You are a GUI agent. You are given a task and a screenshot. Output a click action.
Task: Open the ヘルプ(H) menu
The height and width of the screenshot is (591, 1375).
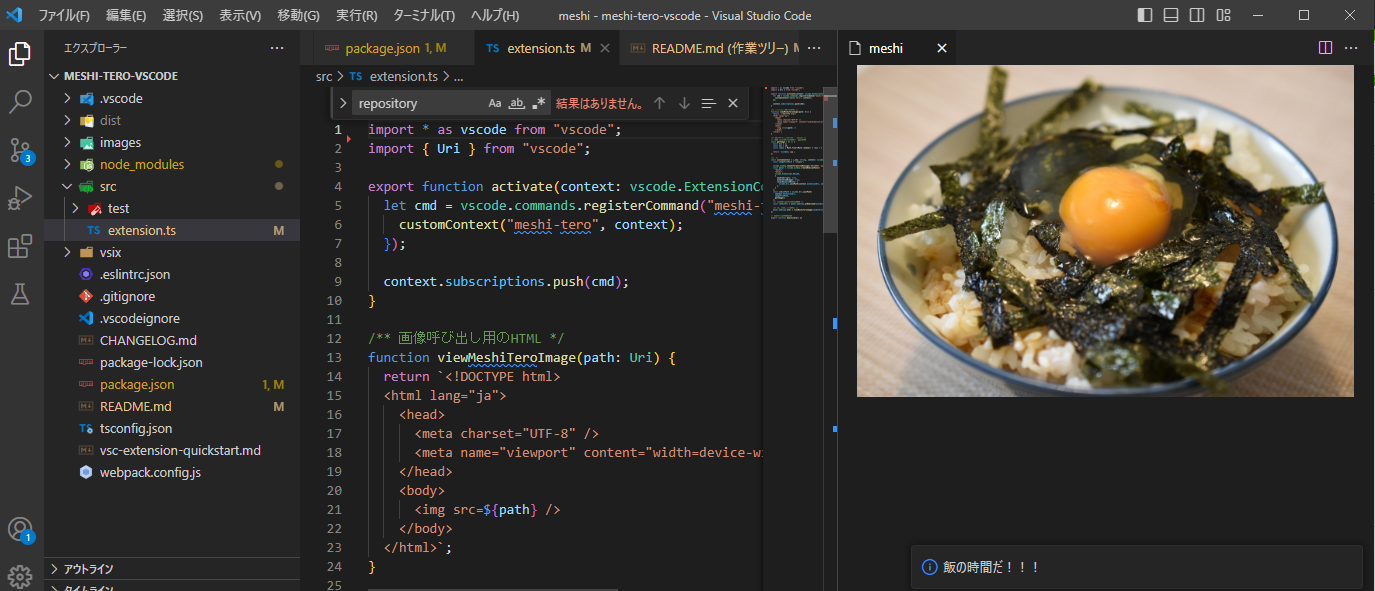click(x=495, y=15)
